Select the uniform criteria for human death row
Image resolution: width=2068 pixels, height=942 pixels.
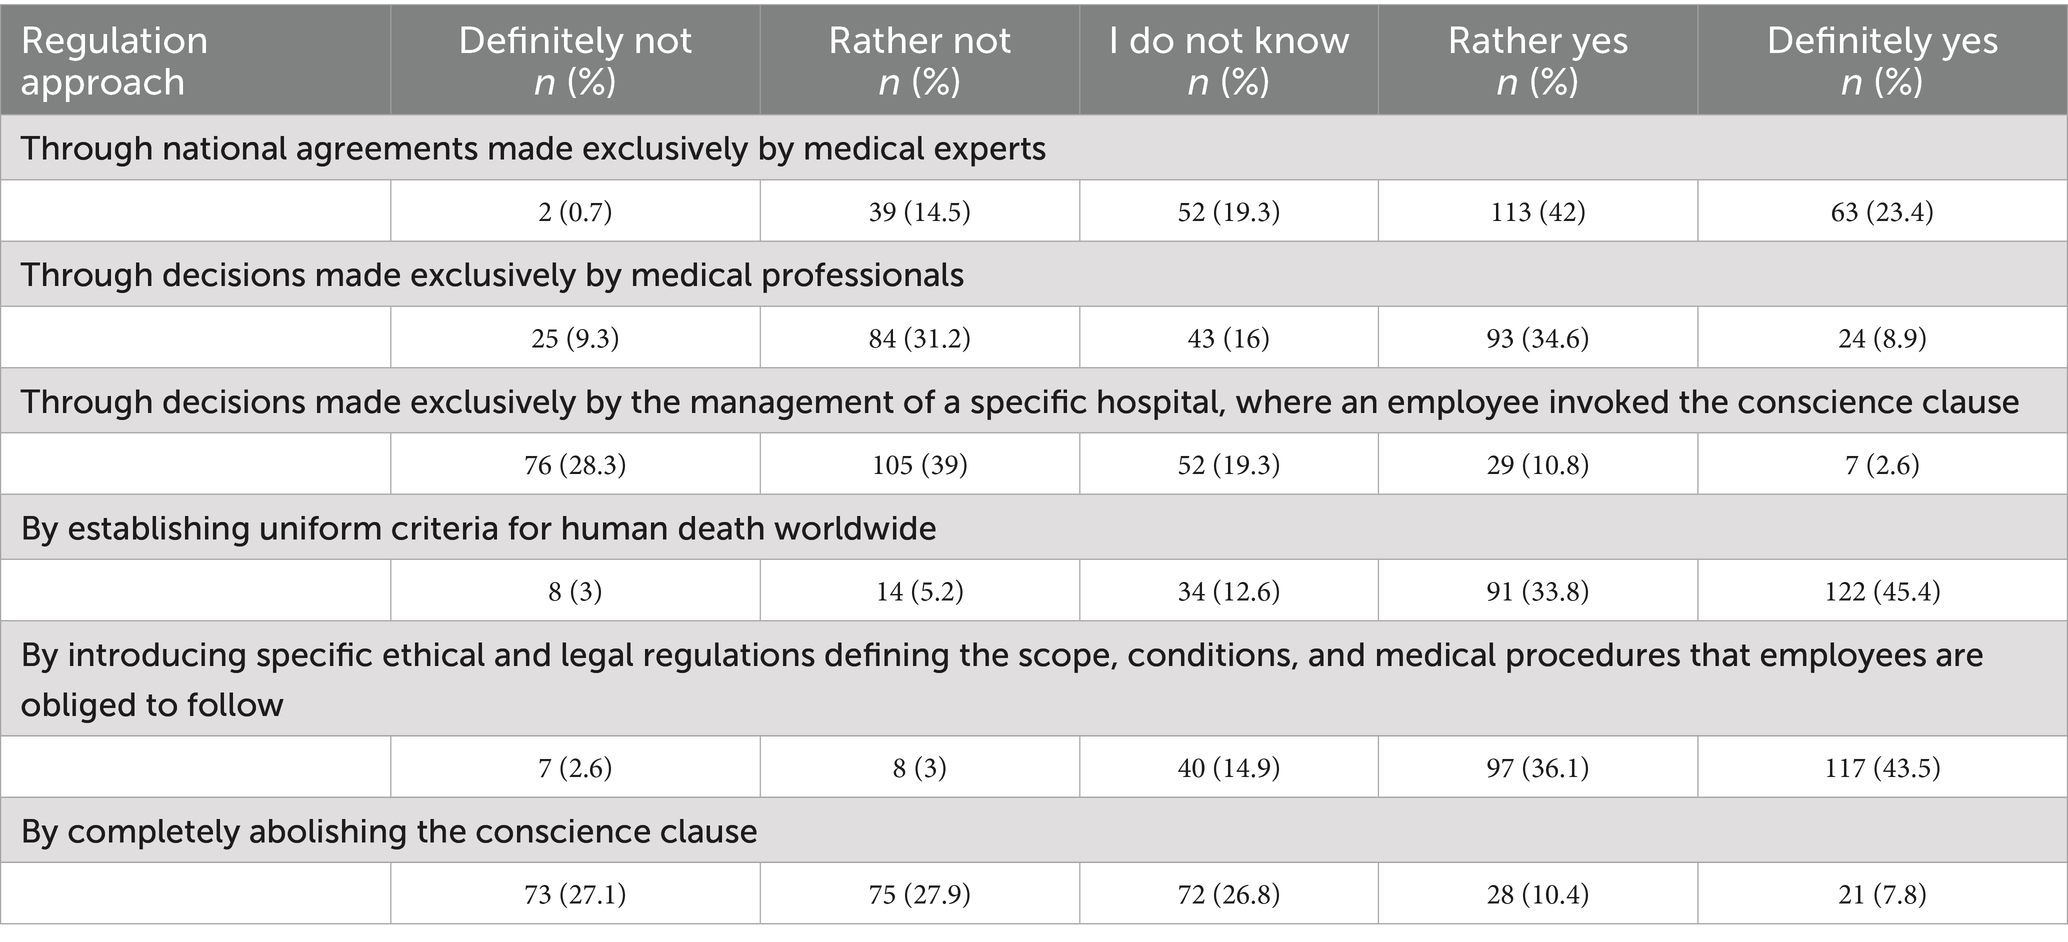click(478, 528)
